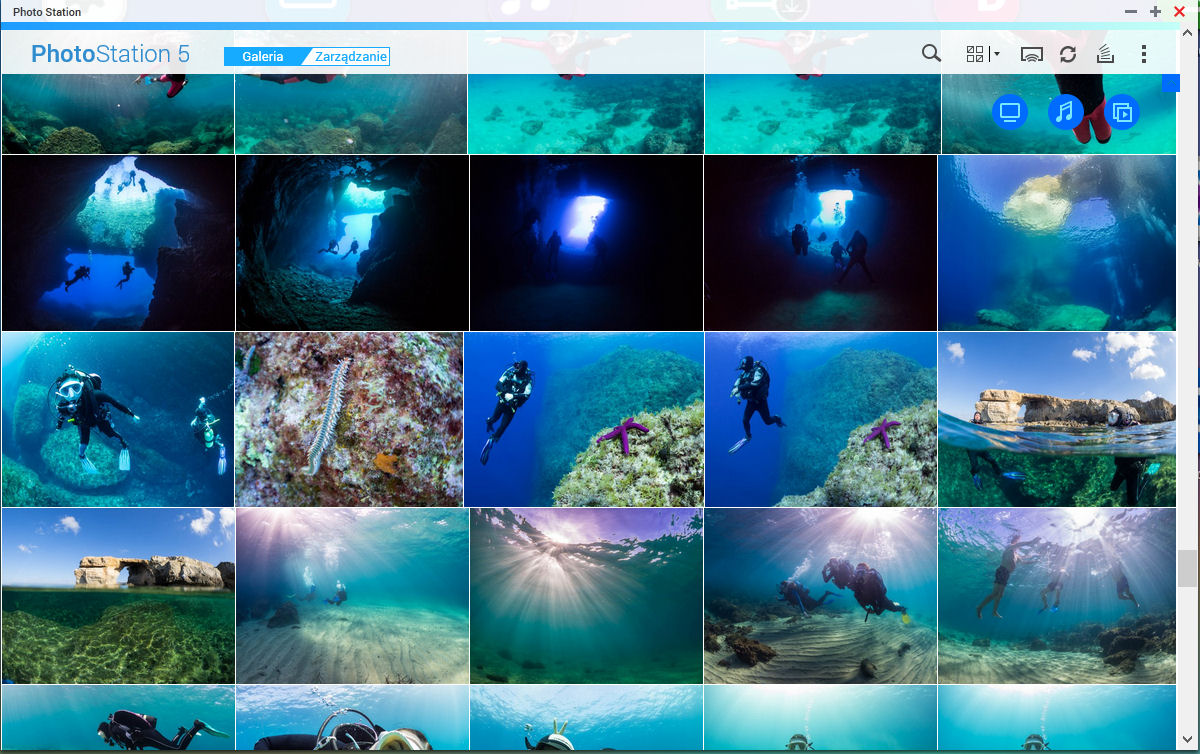This screenshot has width=1200, height=754.
Task: Click the refresh icon in toolbar
Action: (x=1068, y=54)
